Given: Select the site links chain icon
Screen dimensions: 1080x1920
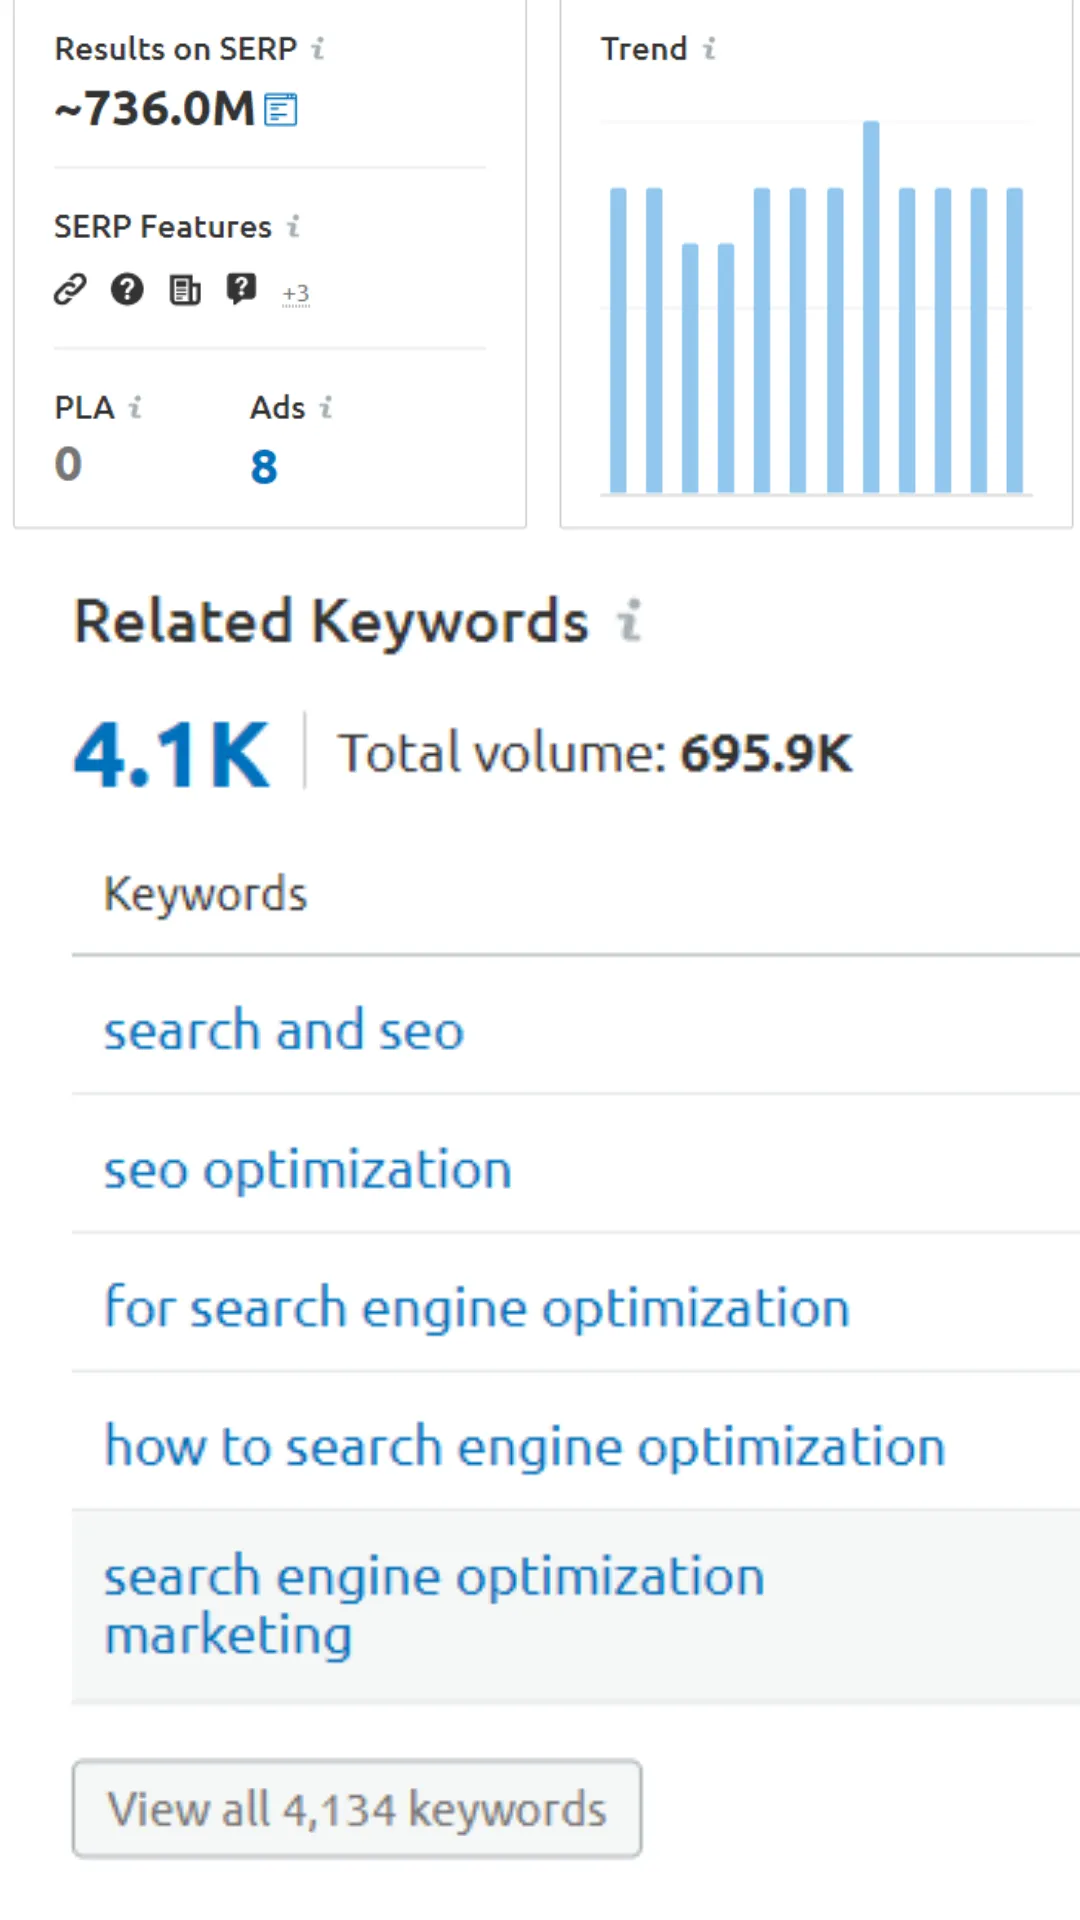Looking at the screenshot, I should [70, 289].
